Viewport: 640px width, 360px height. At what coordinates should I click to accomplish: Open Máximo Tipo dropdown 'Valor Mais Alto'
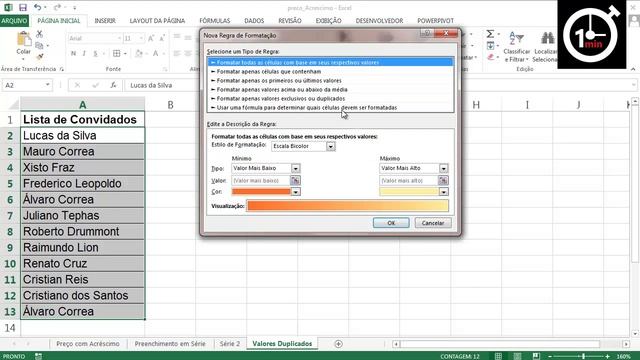tap(443, 168)
